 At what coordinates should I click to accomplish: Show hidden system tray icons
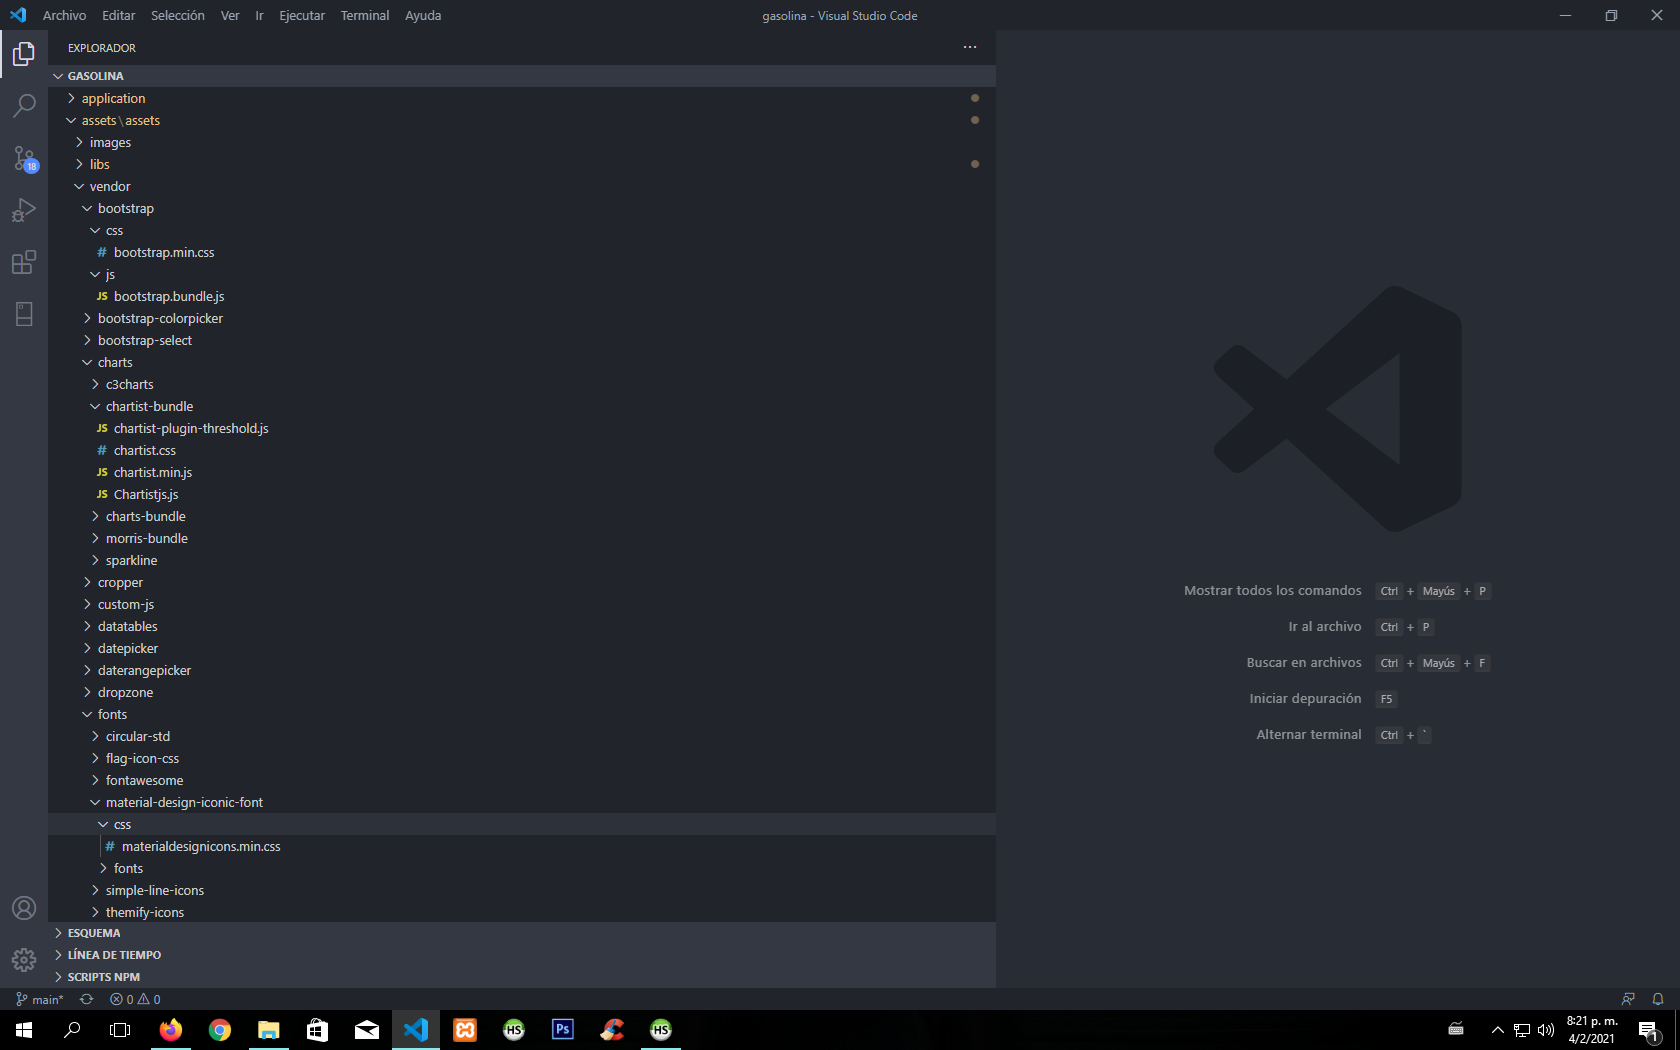[x=1497, y=1030]
